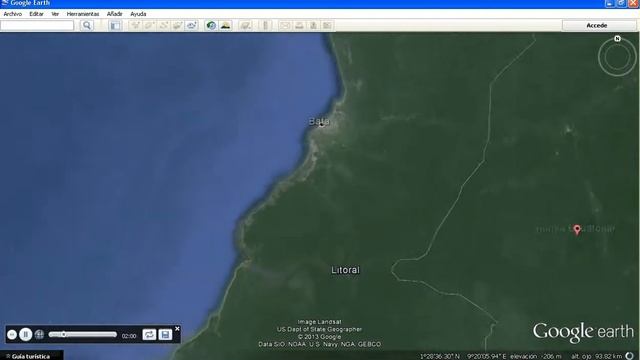Rewind the tour playback

[12, 335]
